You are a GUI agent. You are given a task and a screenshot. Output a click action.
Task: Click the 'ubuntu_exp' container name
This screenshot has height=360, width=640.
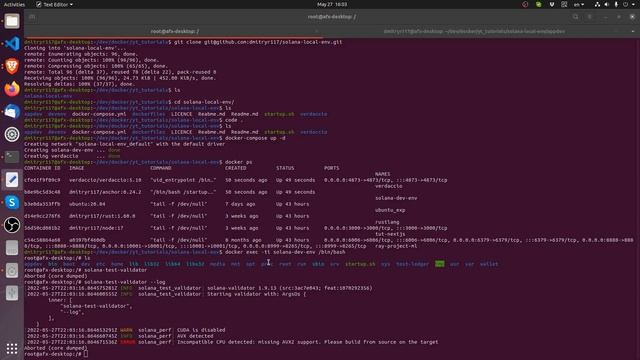click(x=390, y=210)
